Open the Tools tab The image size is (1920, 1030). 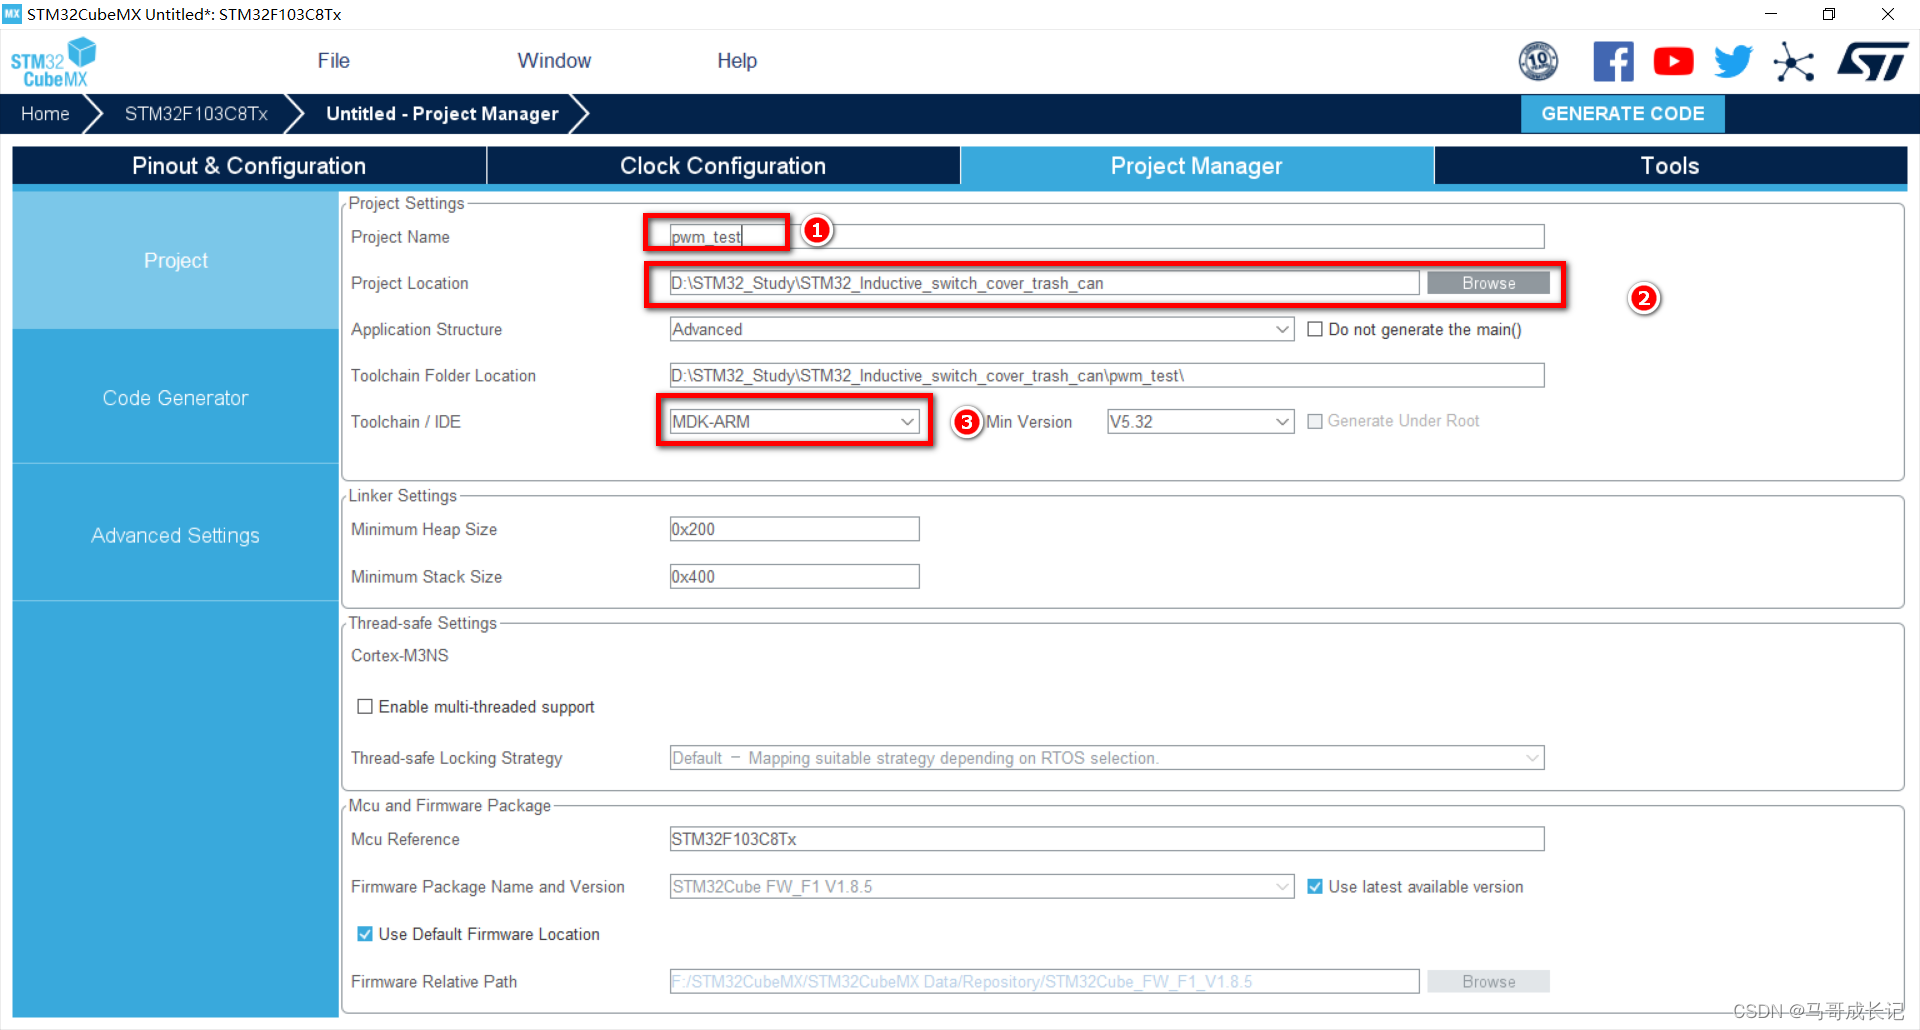pos(1670,166)
